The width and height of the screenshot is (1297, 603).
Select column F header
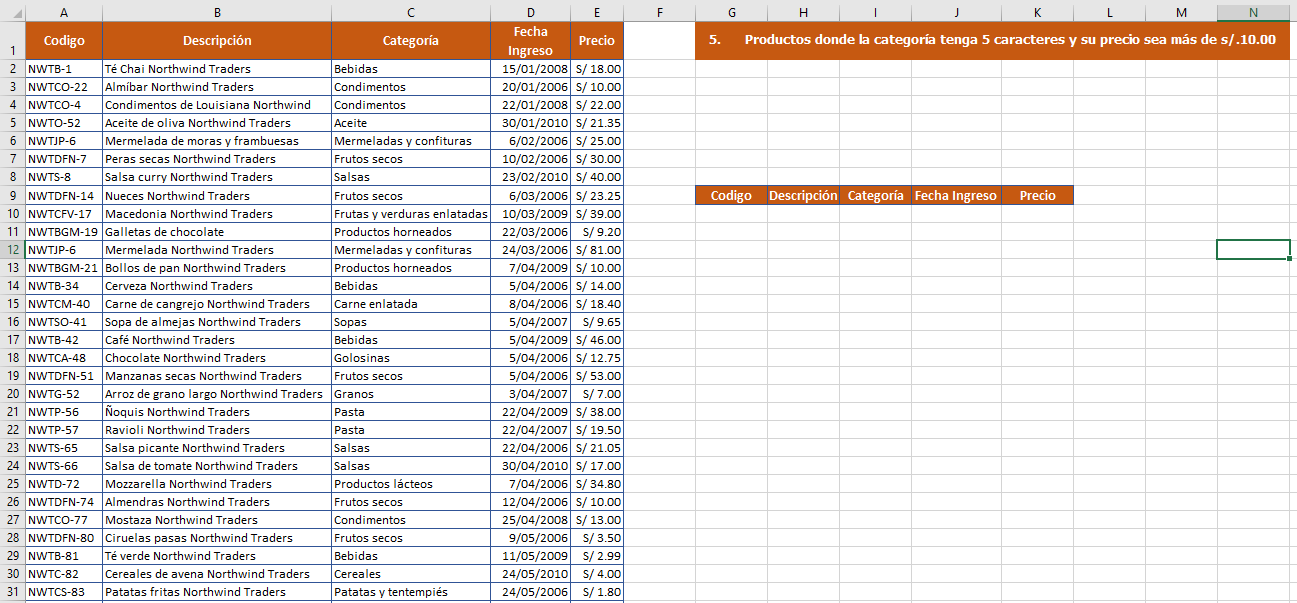[x=659, y=11]
